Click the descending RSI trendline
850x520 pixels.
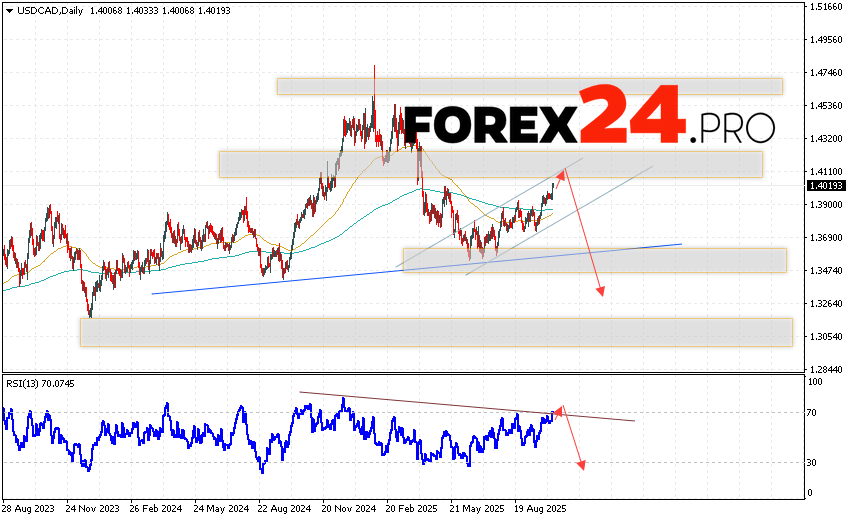pos(450,404)
